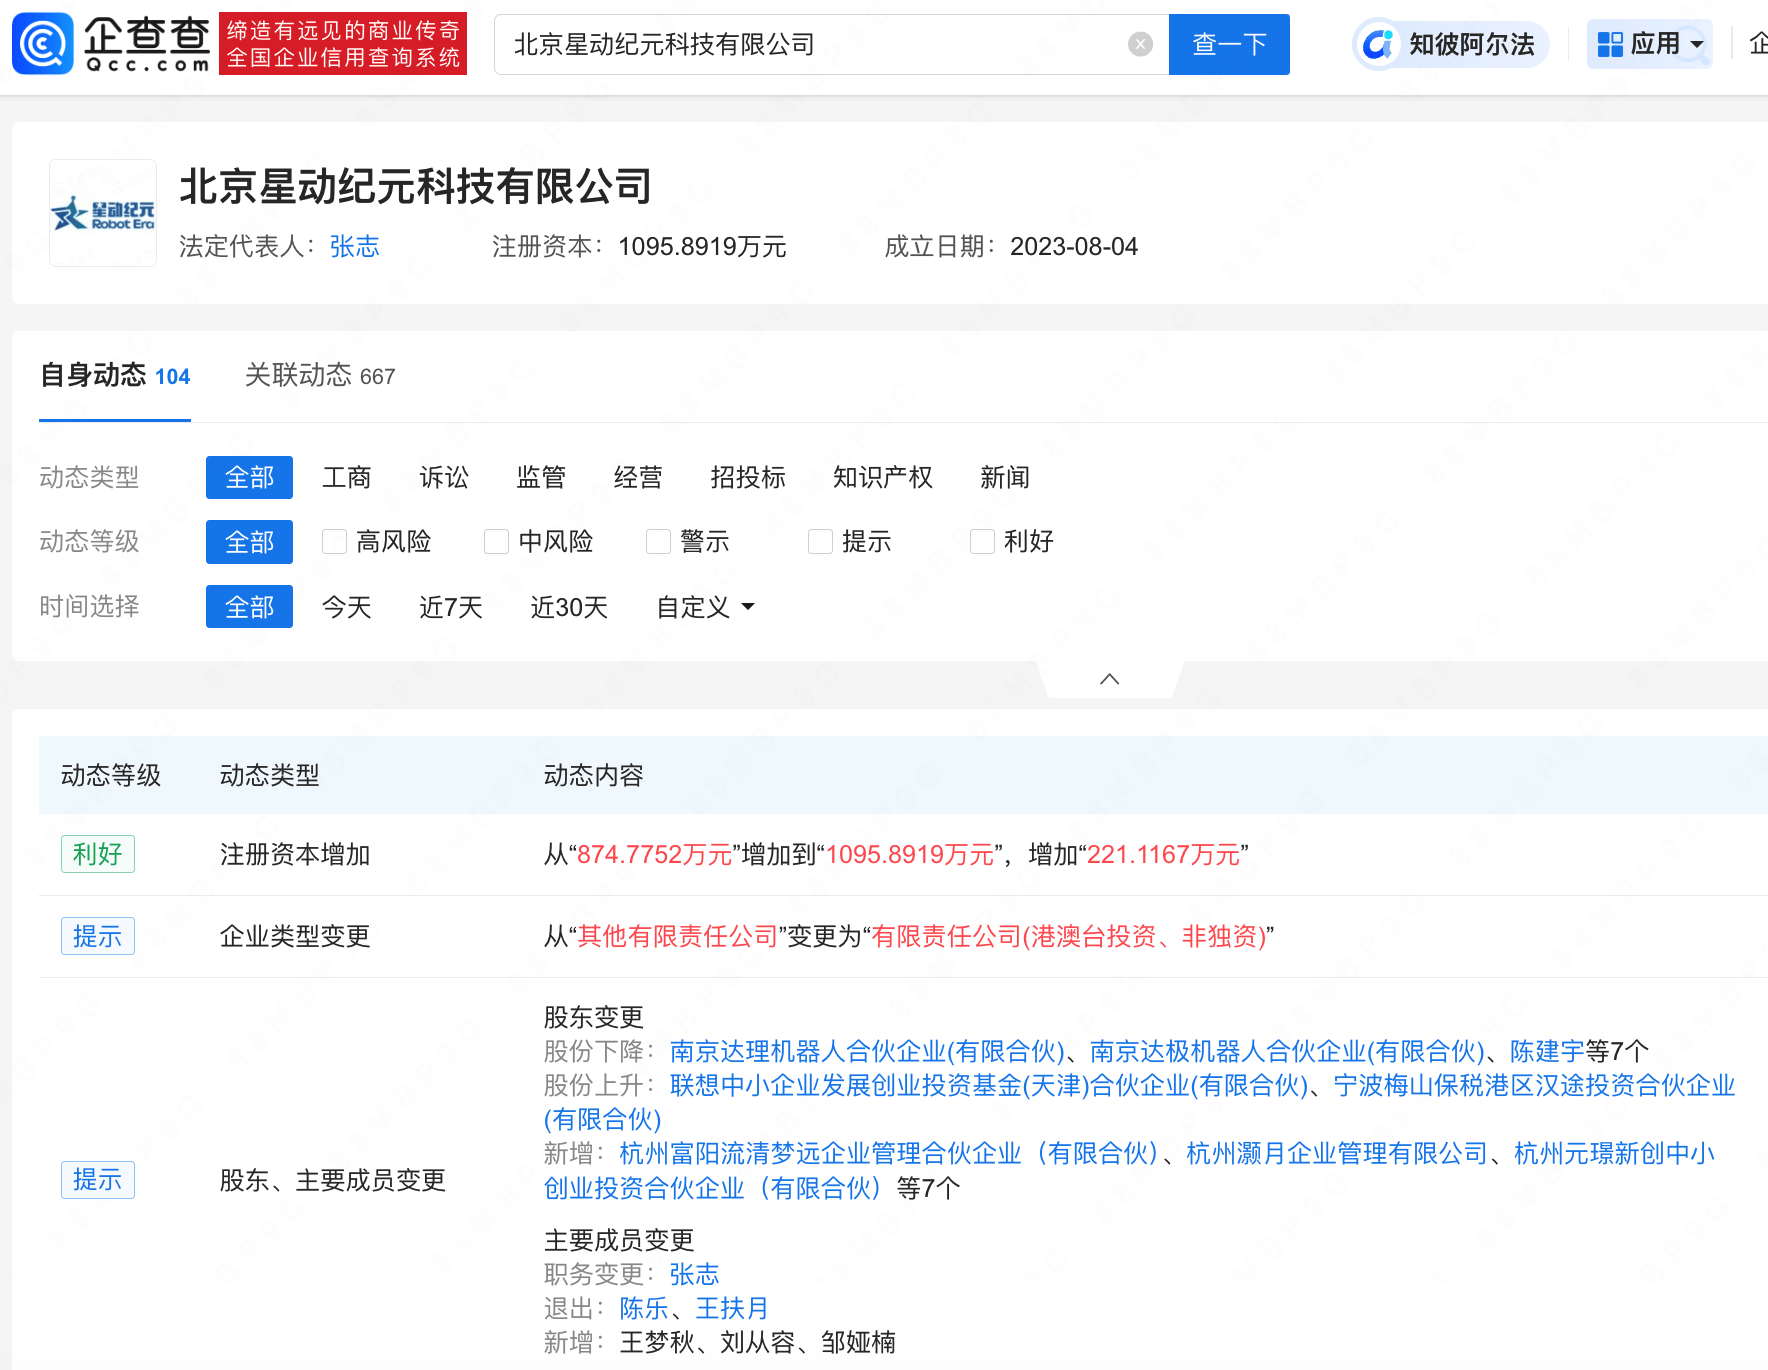Open shareholder 陈建宇 link

click(1547, 1051)
